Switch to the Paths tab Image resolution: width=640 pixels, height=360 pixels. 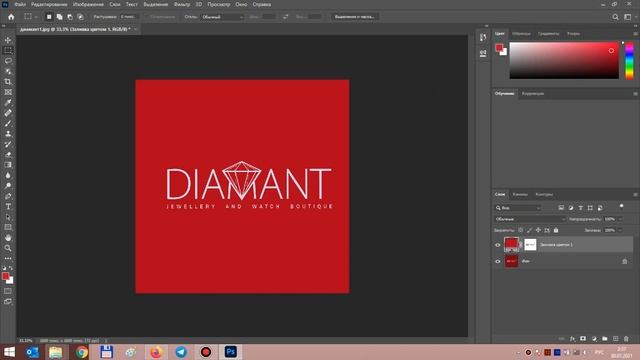point(544,194)
